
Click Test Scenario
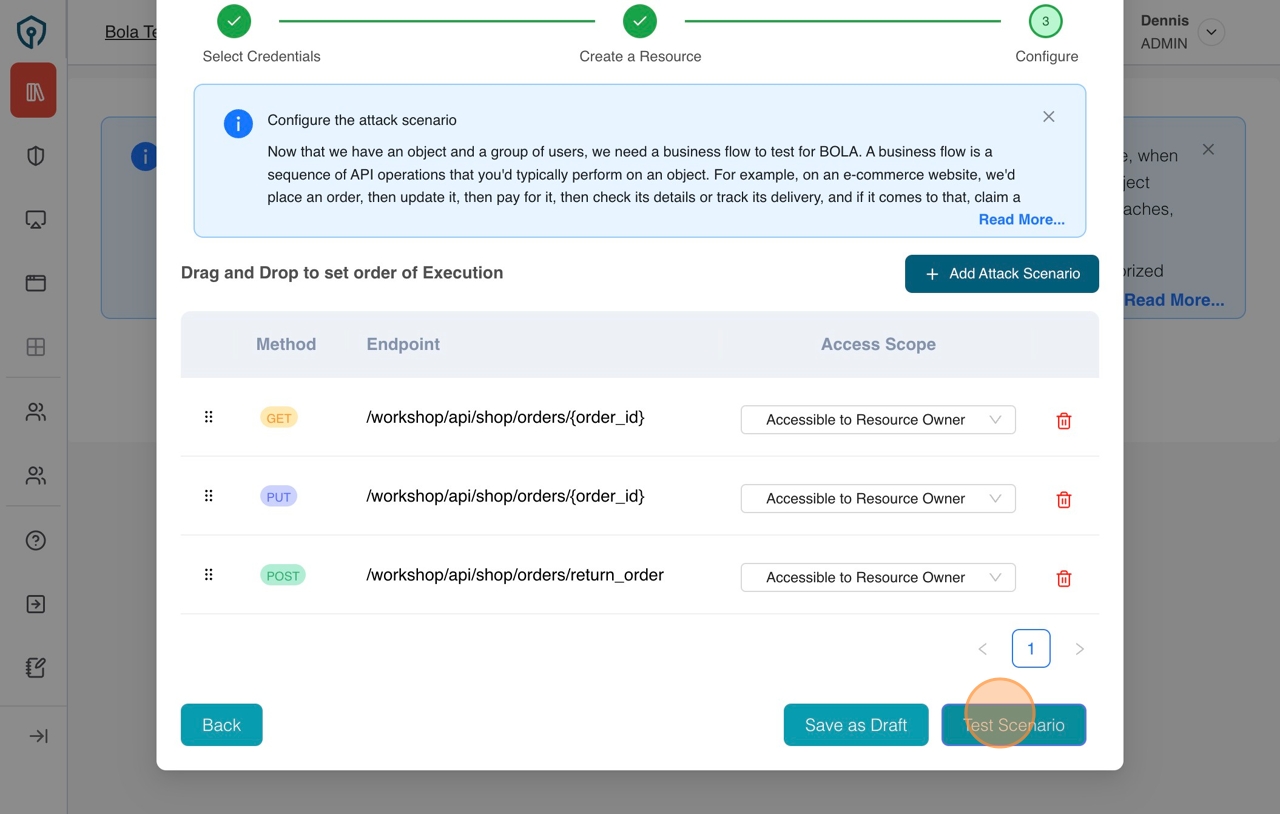pyautogui.click(x=1013, y=725)
